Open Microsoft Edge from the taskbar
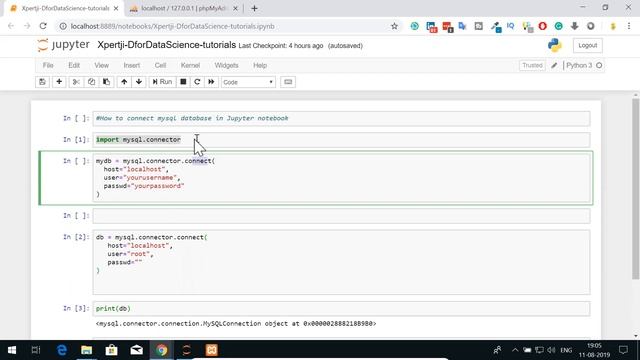Screen dimensions: 640x360 click(62, 350)
